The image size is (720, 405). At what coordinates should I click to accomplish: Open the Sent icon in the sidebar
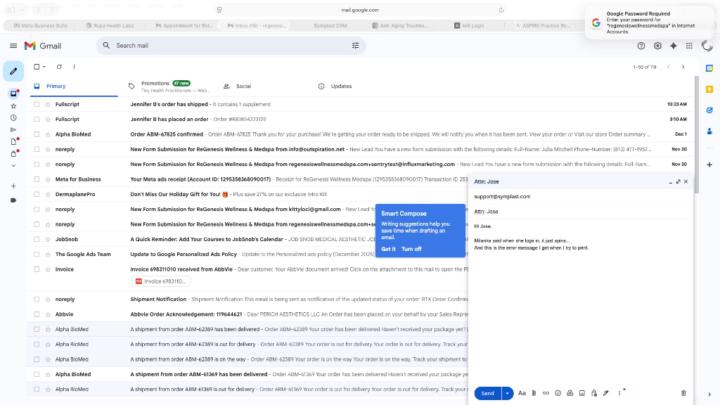[13, 129]
